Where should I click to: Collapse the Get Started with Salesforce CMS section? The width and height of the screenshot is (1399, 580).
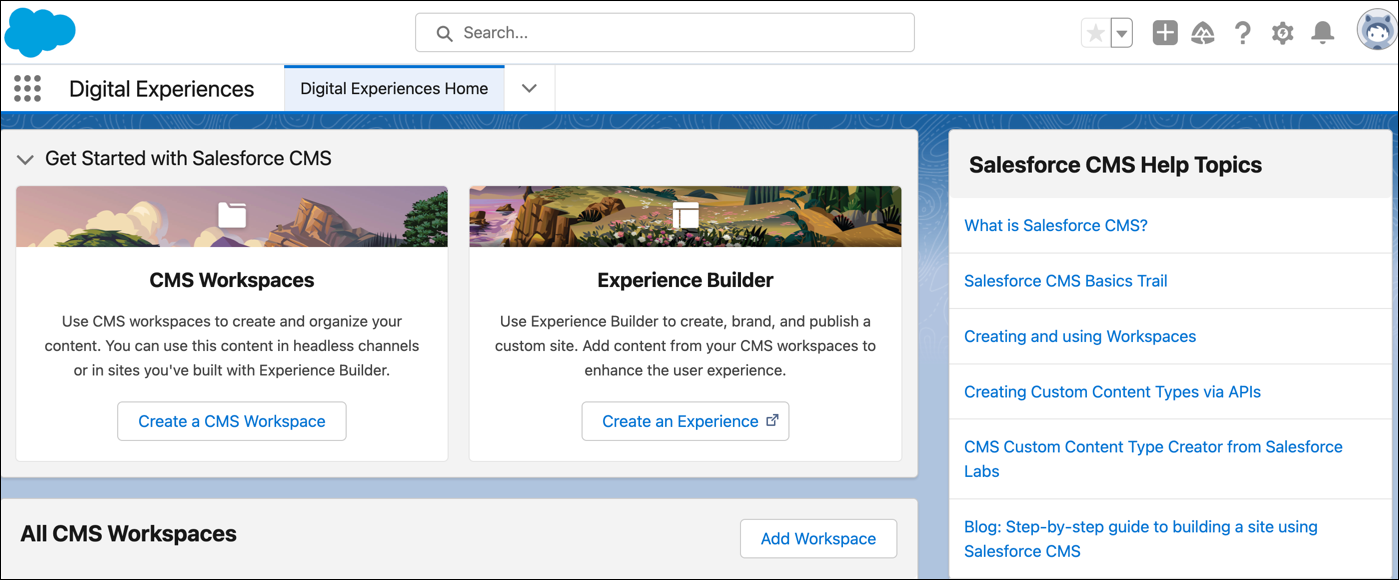26,159
